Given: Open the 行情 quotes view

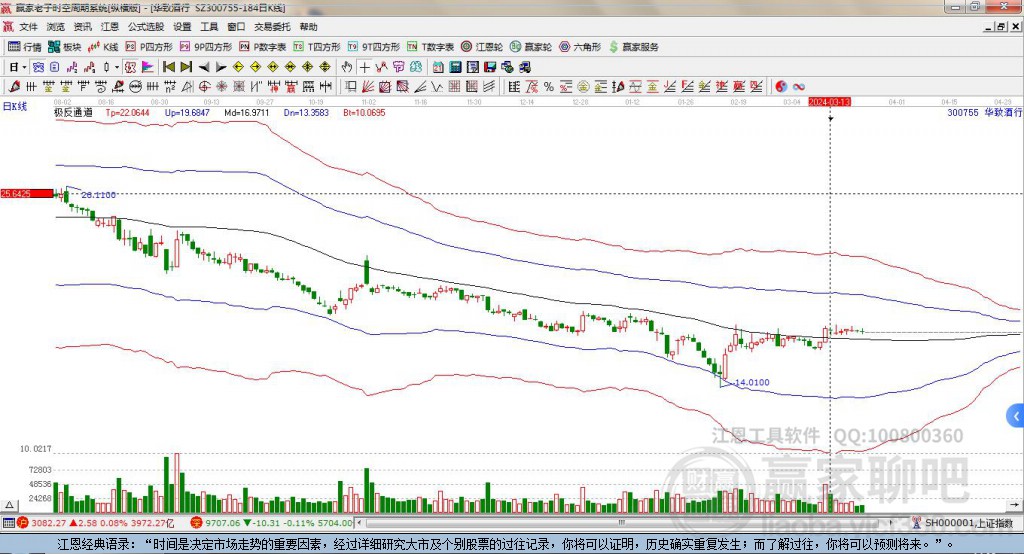Looking at the screenshot, I should (25, 47).
